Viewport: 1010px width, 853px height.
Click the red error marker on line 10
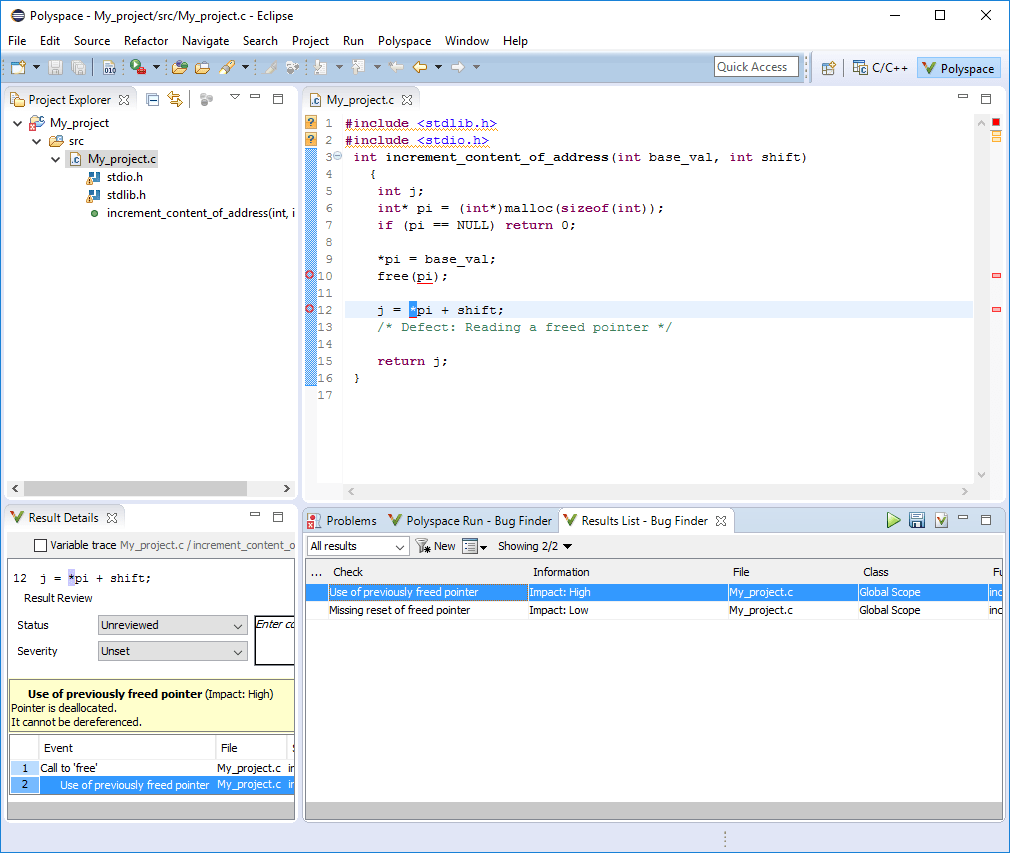(x=309, y=275)
